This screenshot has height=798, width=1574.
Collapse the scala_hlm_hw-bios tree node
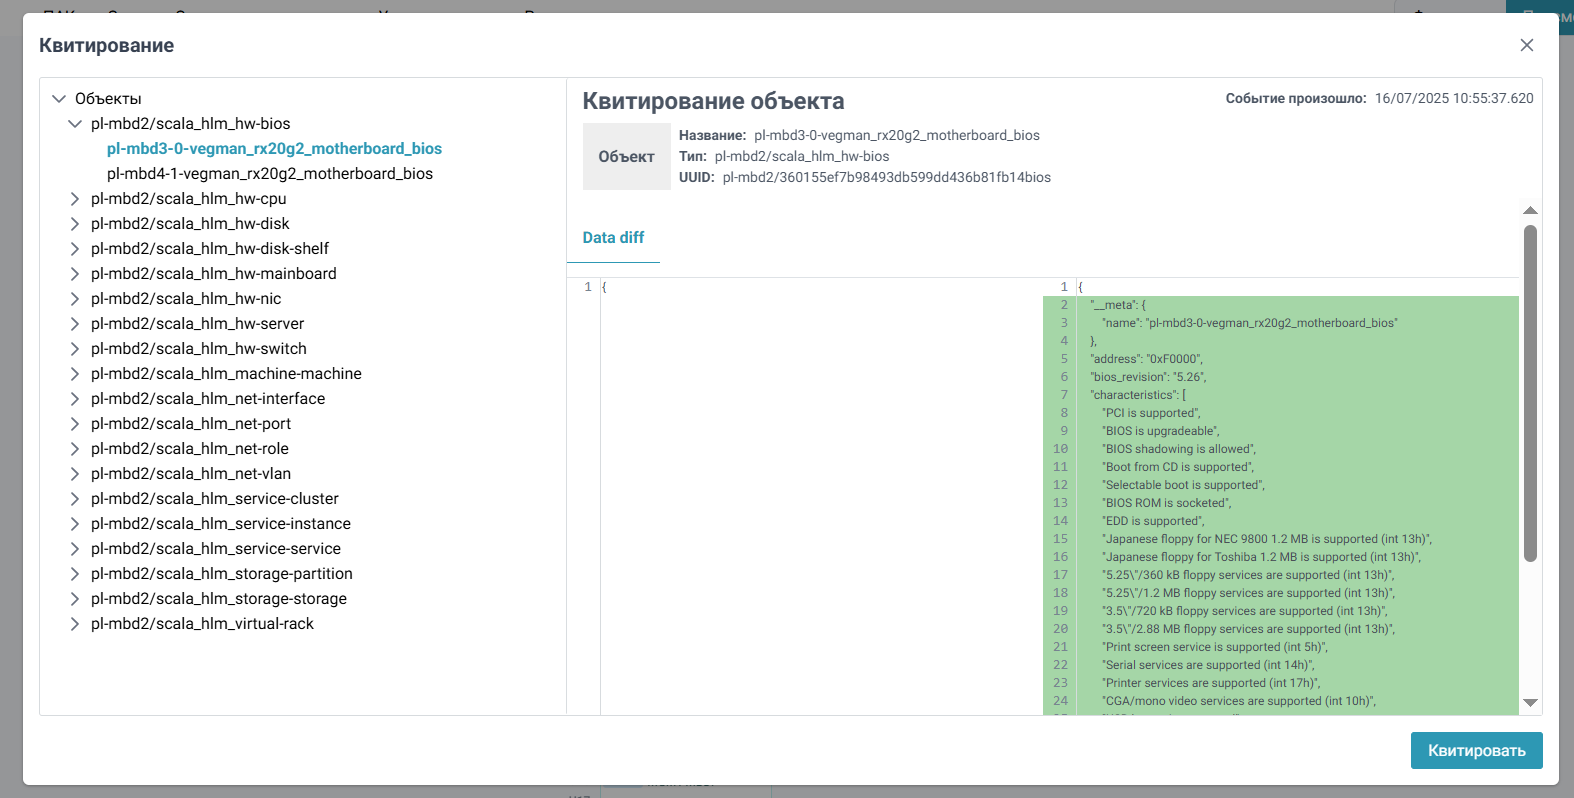tap(75, 124)
